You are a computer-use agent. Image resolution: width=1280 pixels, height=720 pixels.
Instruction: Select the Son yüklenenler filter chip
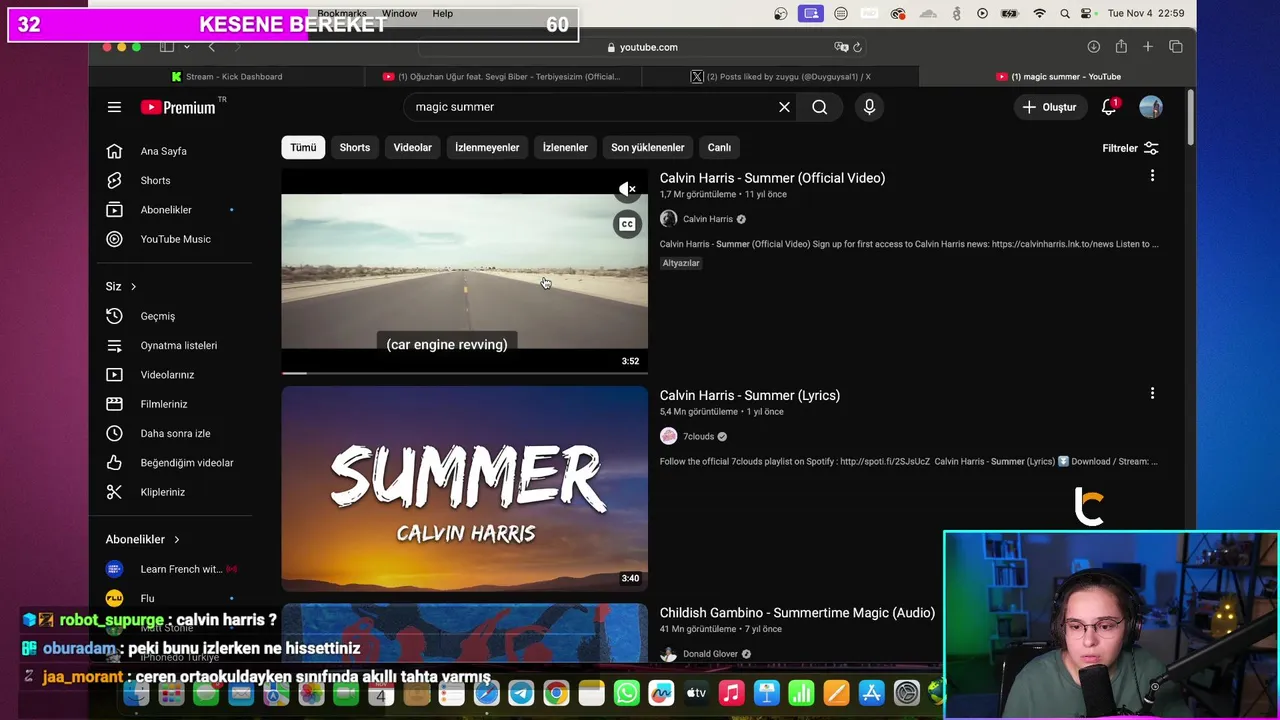click(x=648, y=148)
